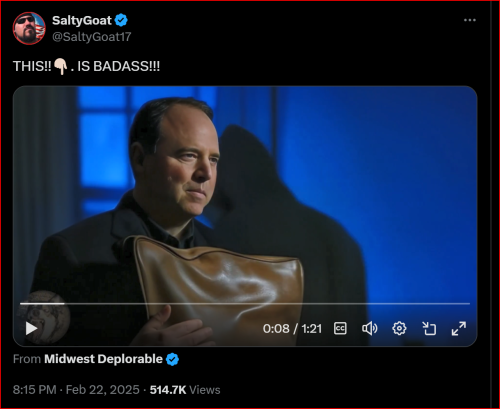Image resolution: width=500 pixels, height=409 pixels.
Task: Click the @SaltyGoat17 handle
Action: [92, 37]
